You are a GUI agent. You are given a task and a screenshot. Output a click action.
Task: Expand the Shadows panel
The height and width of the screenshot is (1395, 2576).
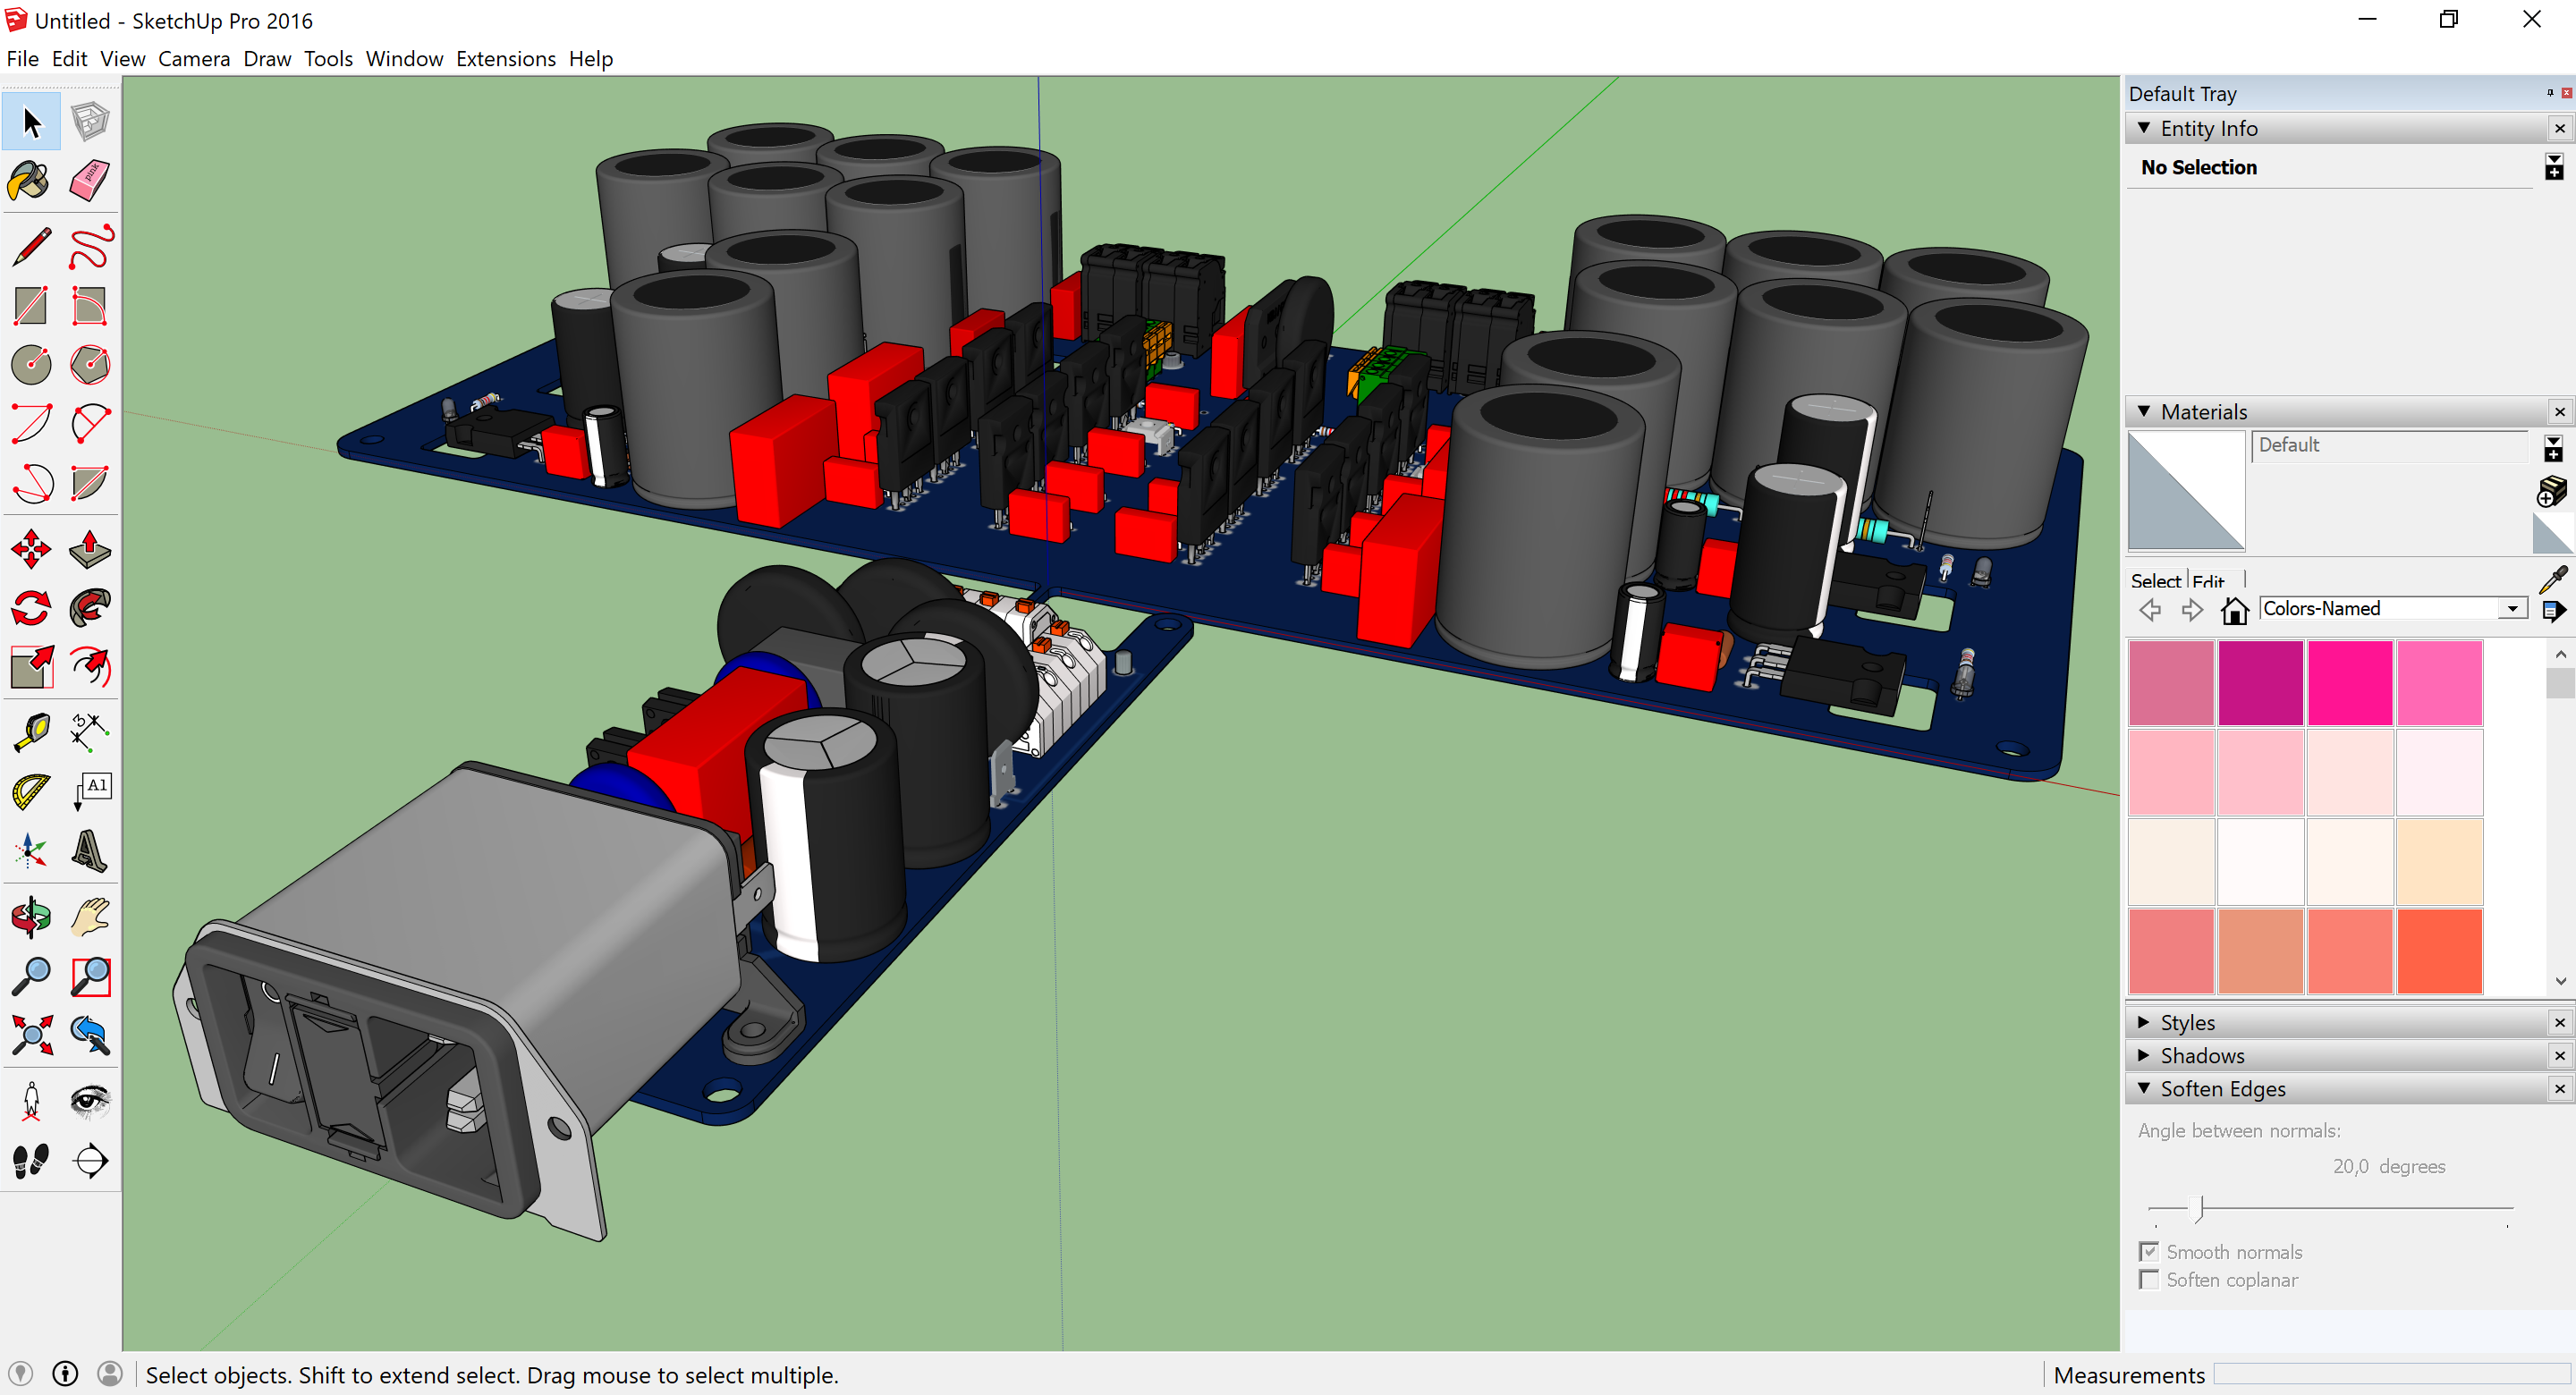pyautogui.click(x=2144, y=1055)
